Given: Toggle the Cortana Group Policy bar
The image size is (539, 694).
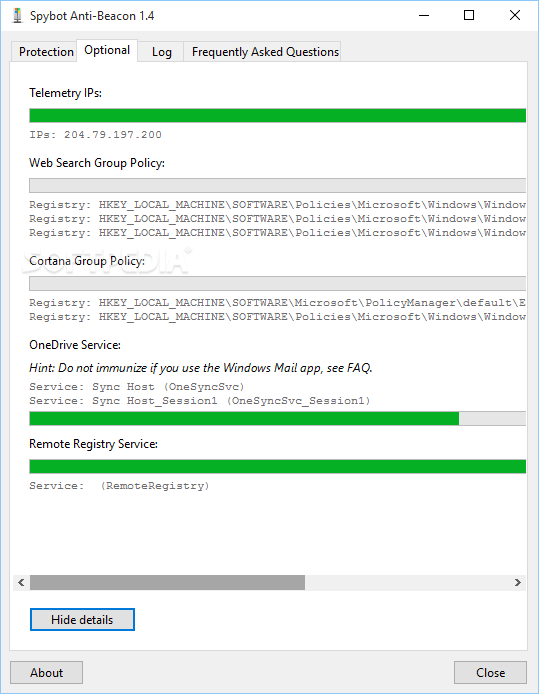Looking at the screenshot, I should (277, 283).
